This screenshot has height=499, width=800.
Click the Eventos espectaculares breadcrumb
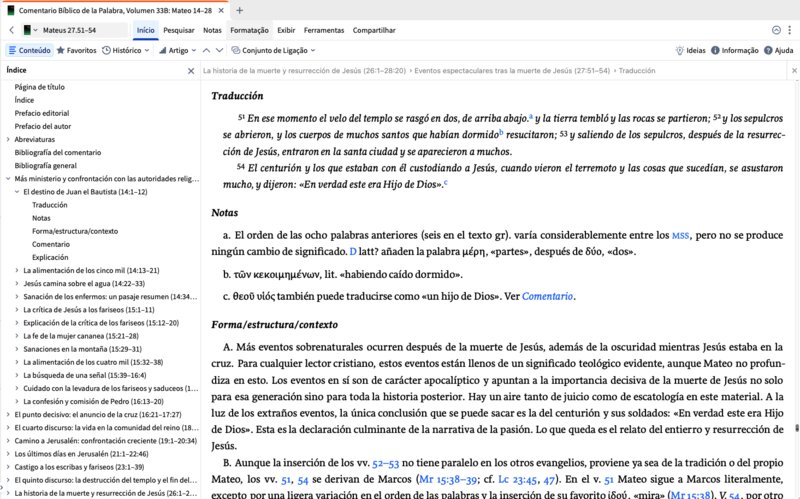coord(512,71)
